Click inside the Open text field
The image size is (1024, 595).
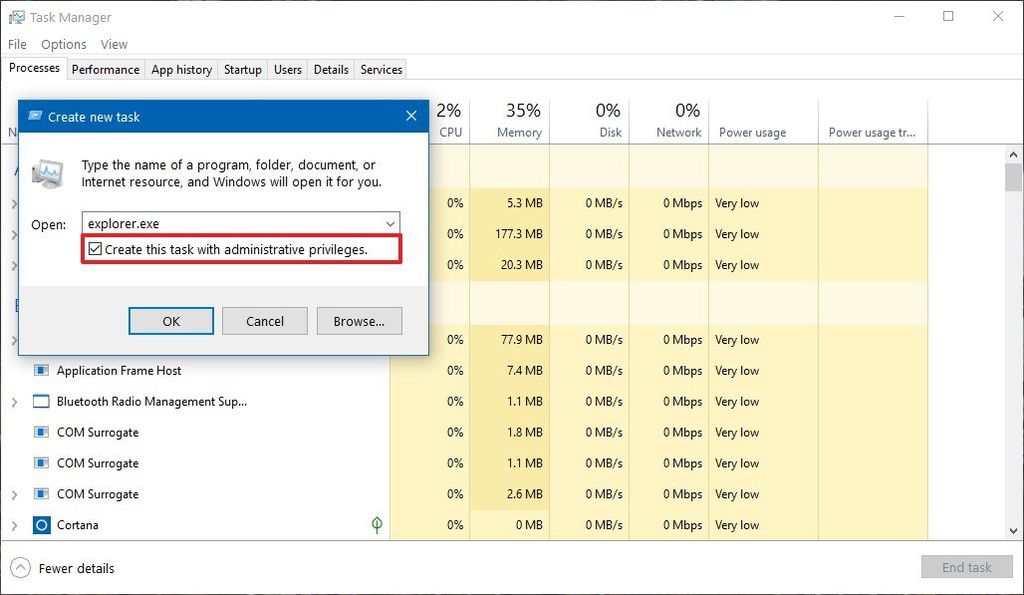point(230,223)
